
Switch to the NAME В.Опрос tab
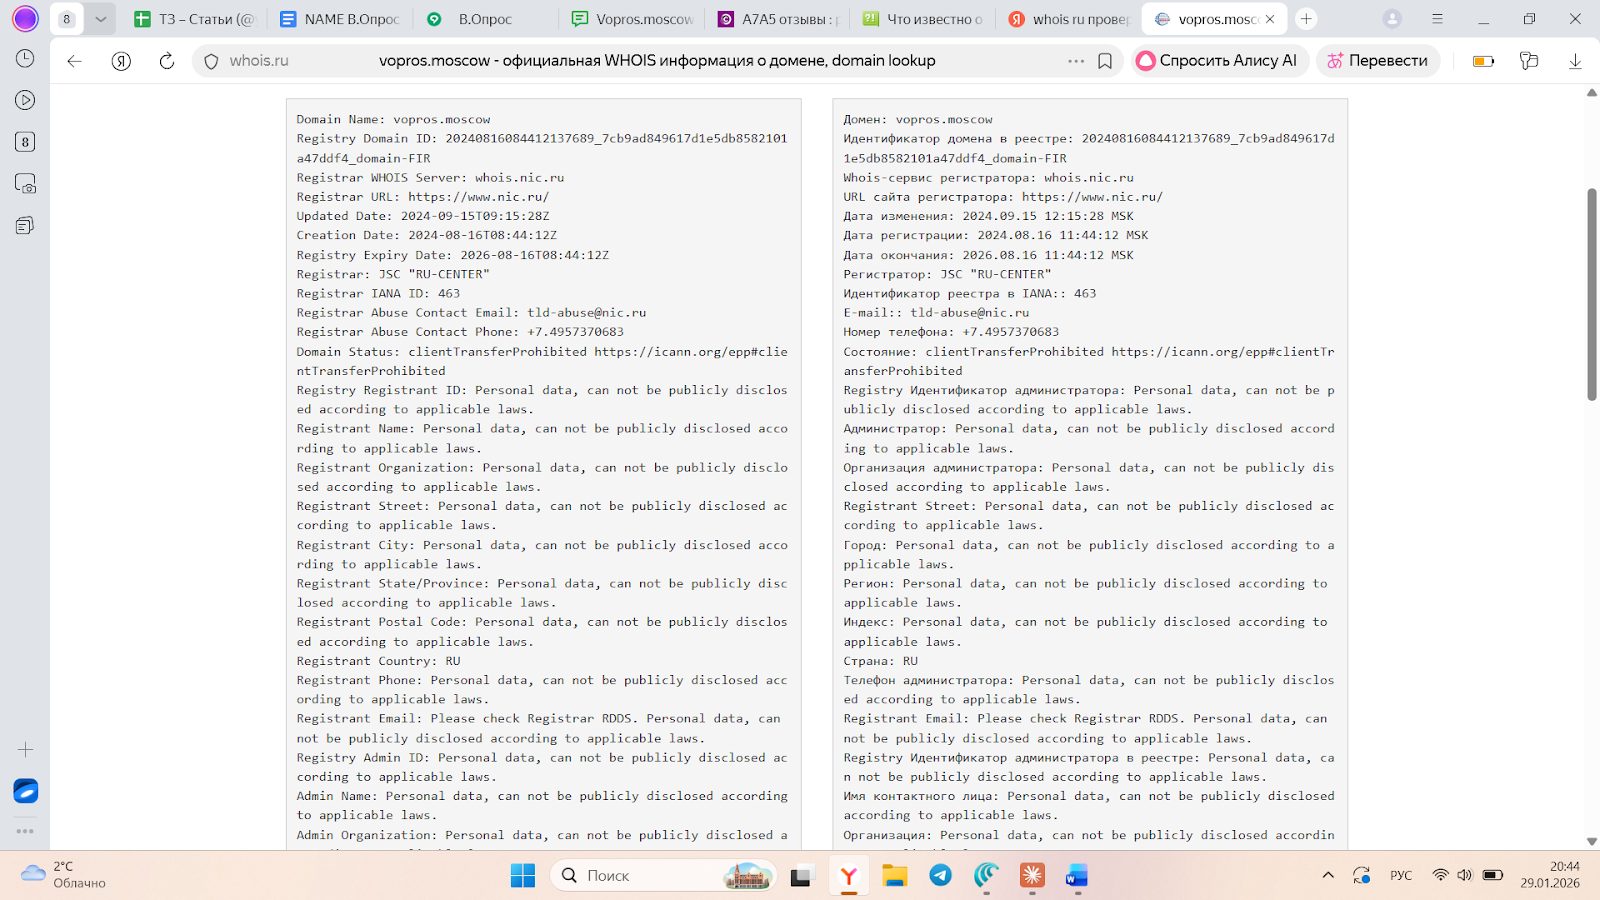pos(341,19)
